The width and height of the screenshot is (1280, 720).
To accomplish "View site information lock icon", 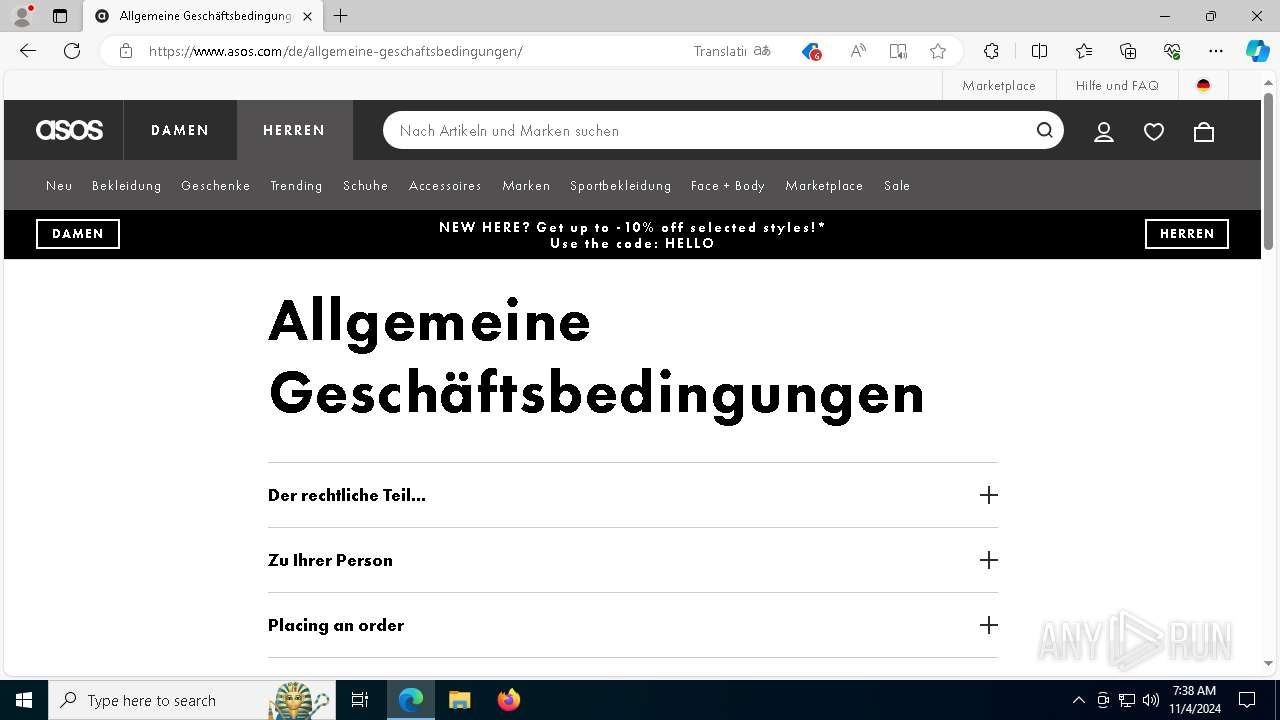I will click(125, 51).
